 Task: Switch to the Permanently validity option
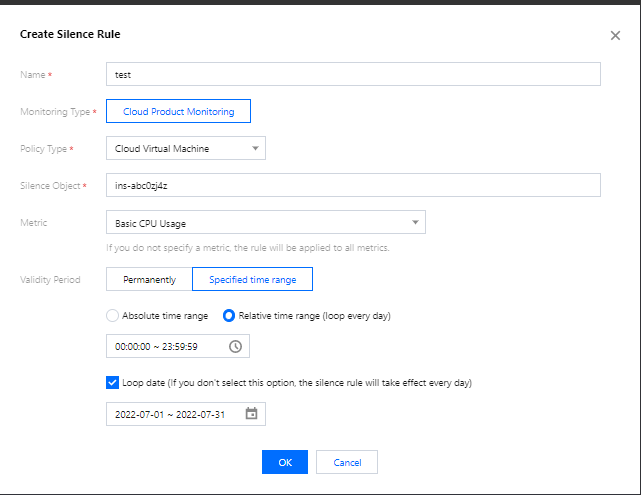[x=149, y=280]
